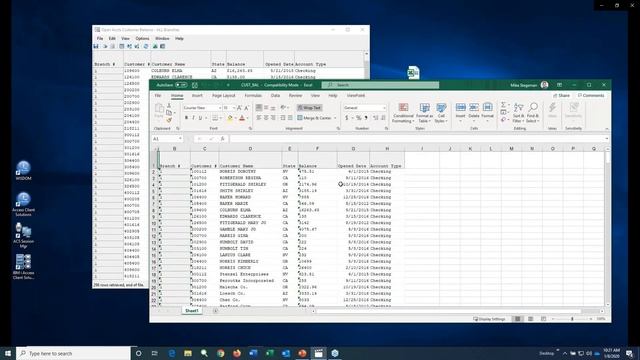Click Merge & Center button
Viewport: 640px width, 360px height.
point(314,118)
